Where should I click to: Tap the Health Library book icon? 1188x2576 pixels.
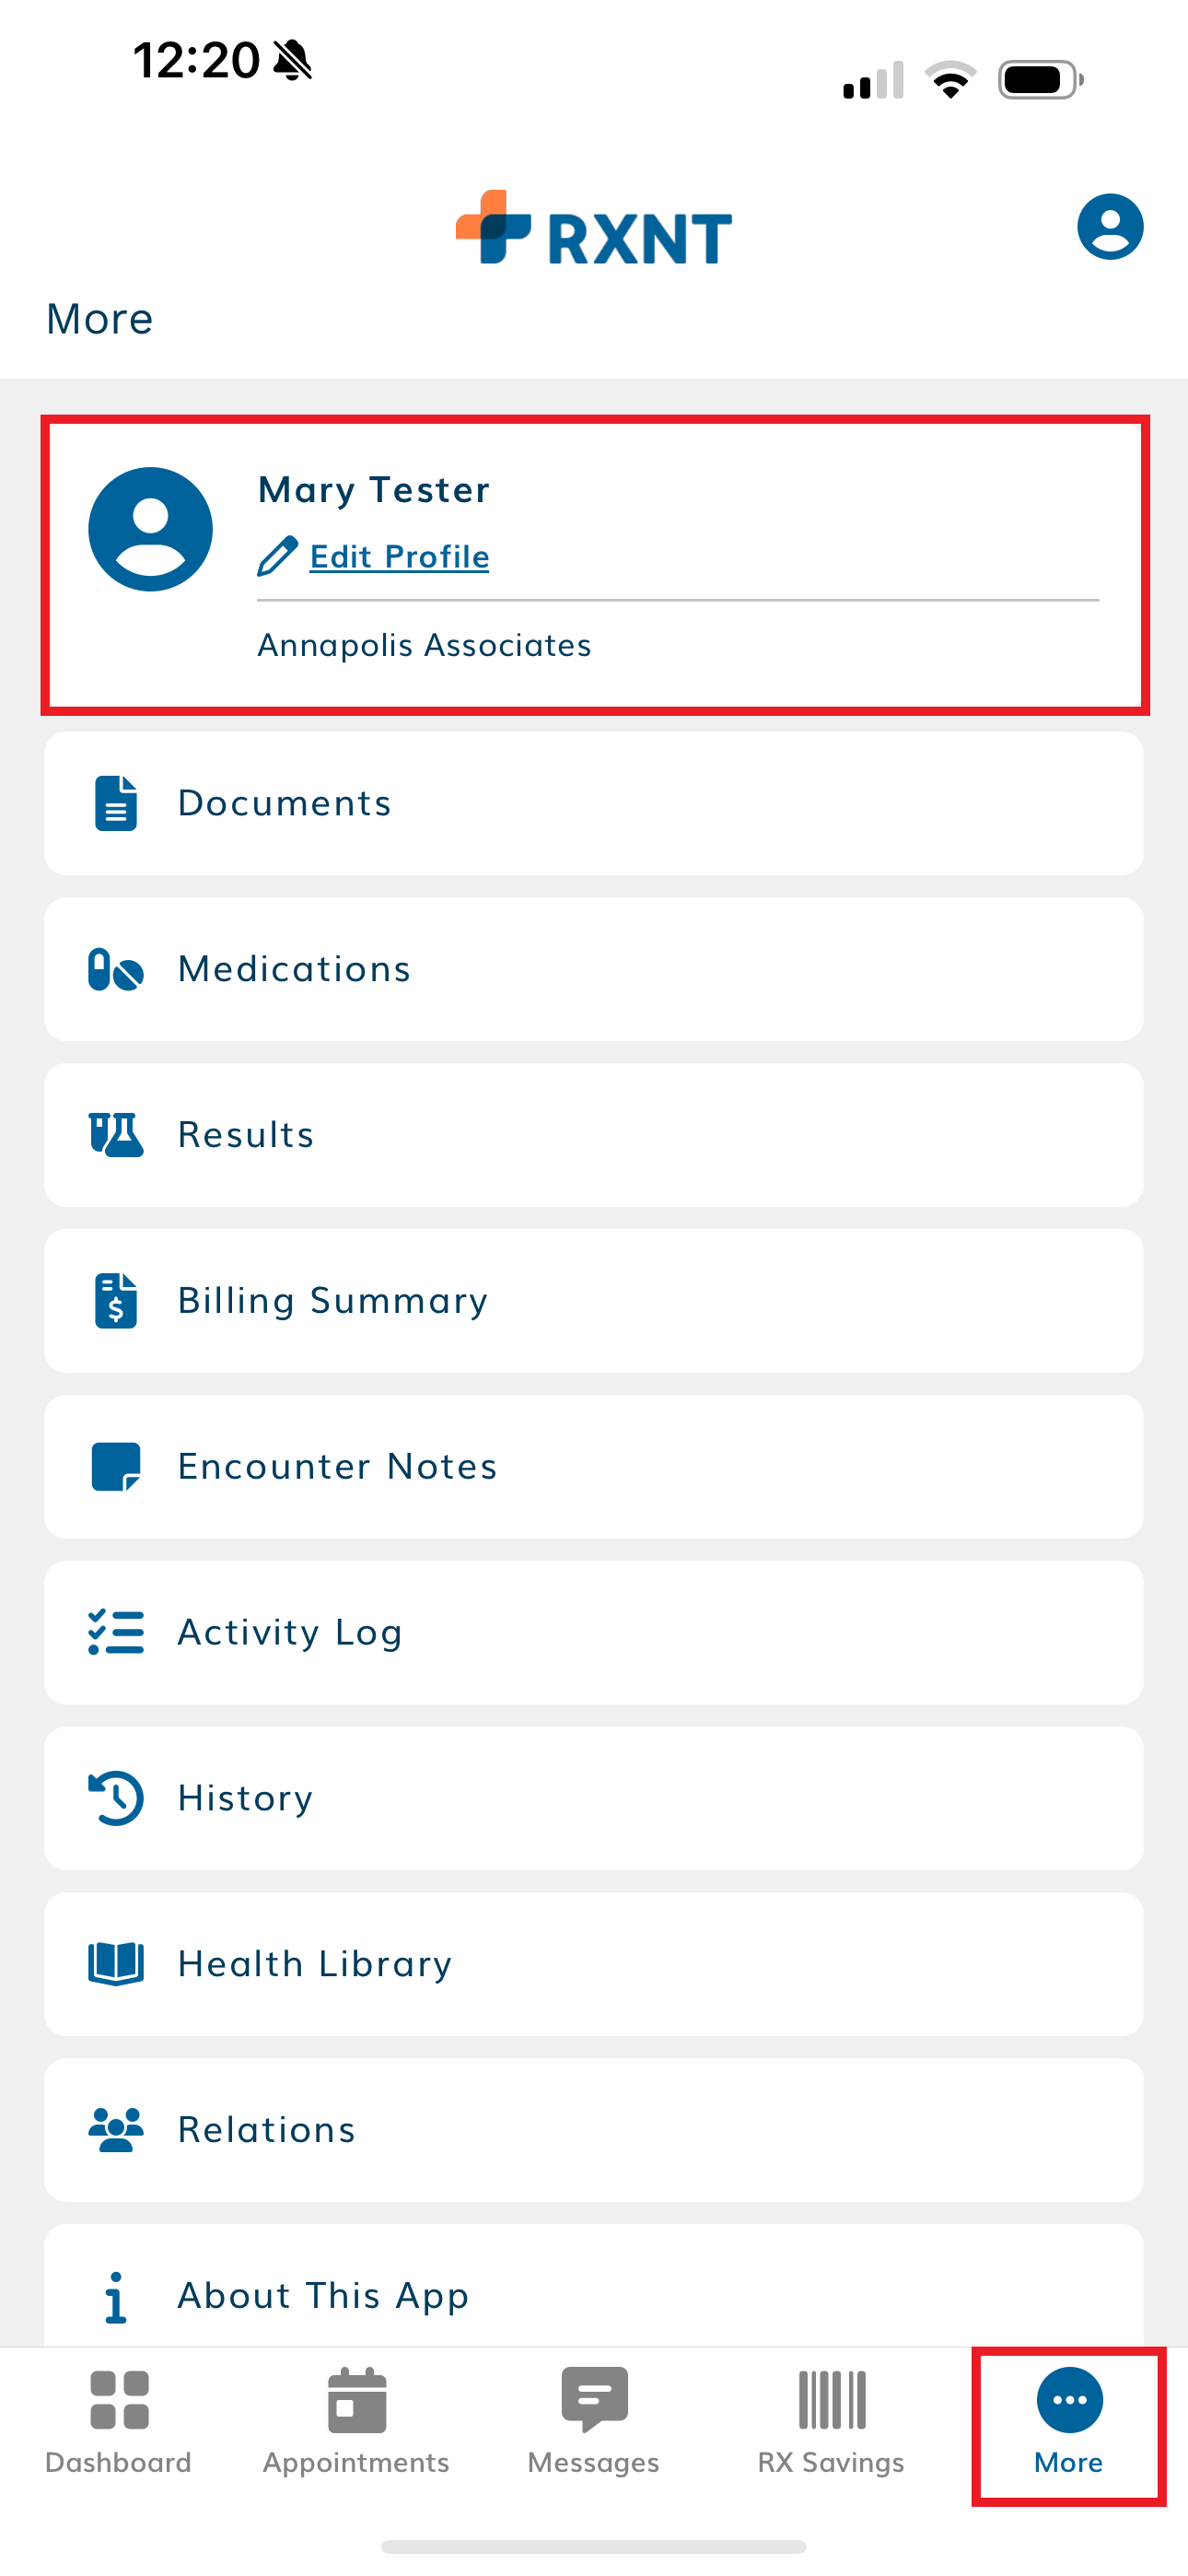click(x=116, y=1964)
